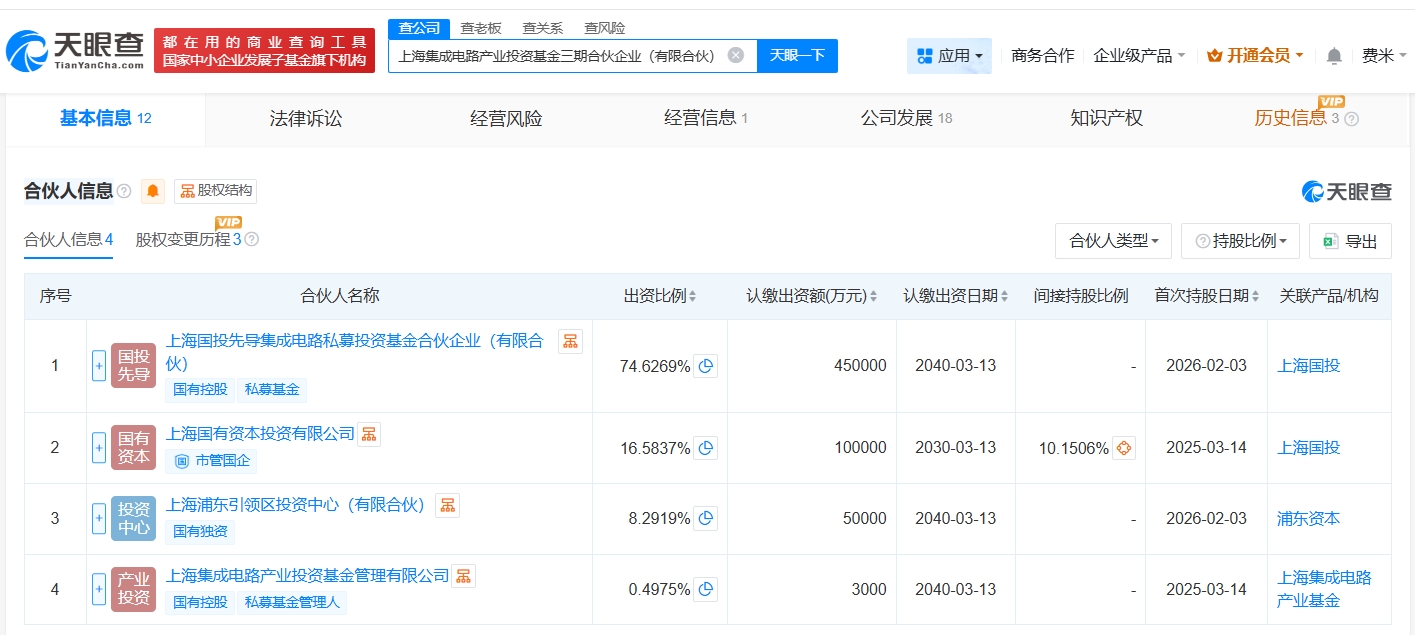
Task: Open equity structure icon for 上海国有资本投资有限公司
Action: coord(369,434)
